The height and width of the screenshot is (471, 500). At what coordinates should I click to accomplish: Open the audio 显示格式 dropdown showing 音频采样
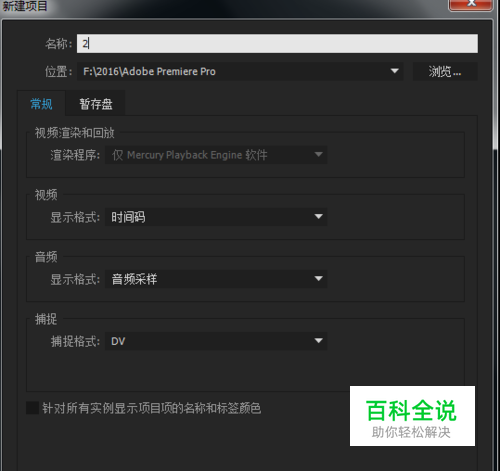216,279
